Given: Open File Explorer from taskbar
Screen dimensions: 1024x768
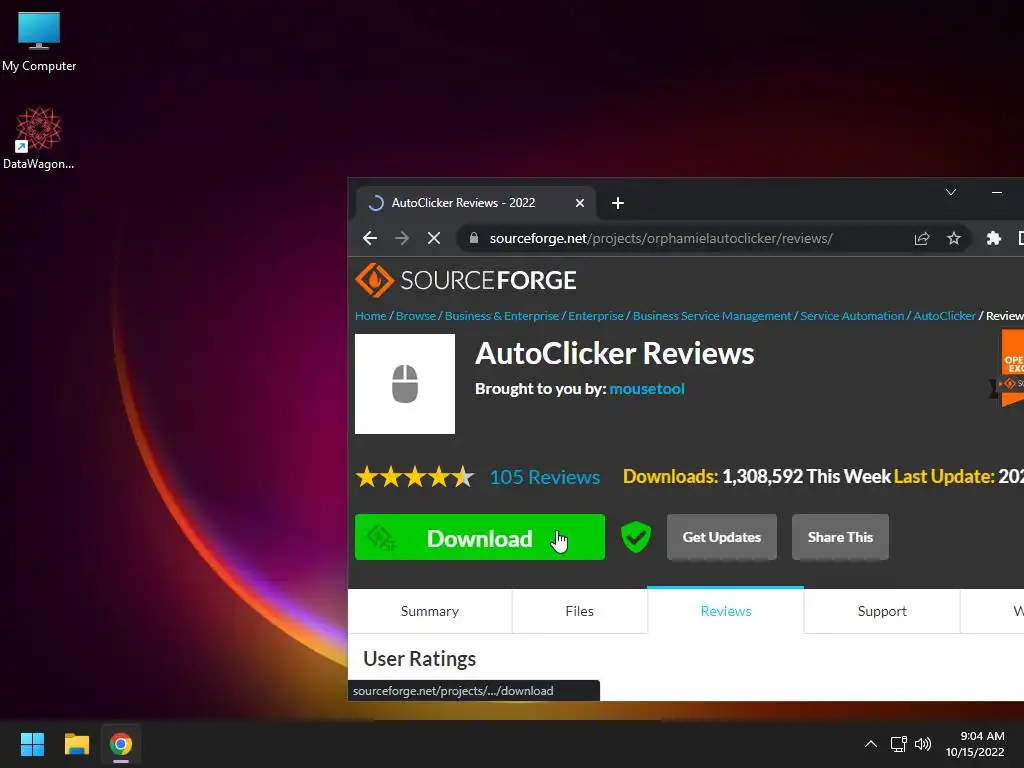Looking at the screenshot, I should (x=76, y=744).
